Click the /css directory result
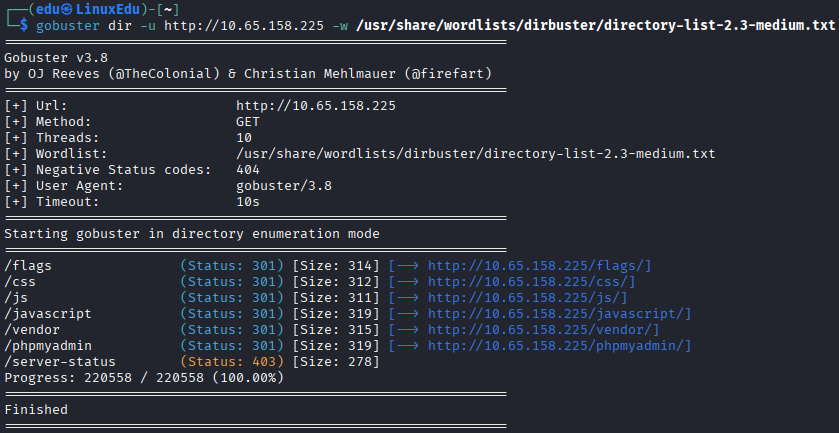 tap(20, 282)
